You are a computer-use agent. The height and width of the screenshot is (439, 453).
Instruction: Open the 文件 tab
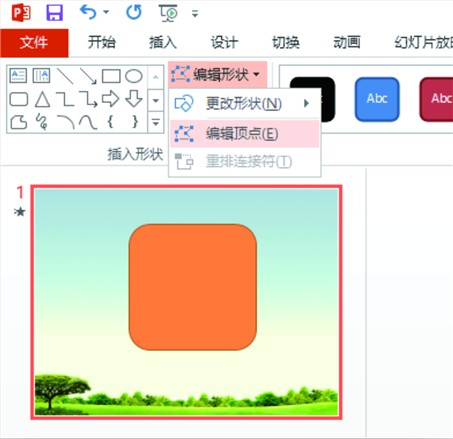coord(34,43)
